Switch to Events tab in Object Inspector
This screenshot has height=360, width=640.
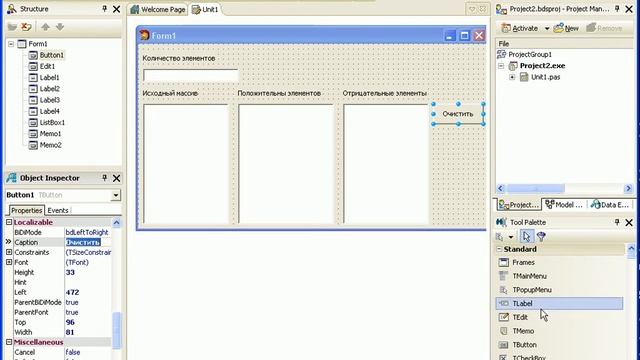click(x=58, y=210)
